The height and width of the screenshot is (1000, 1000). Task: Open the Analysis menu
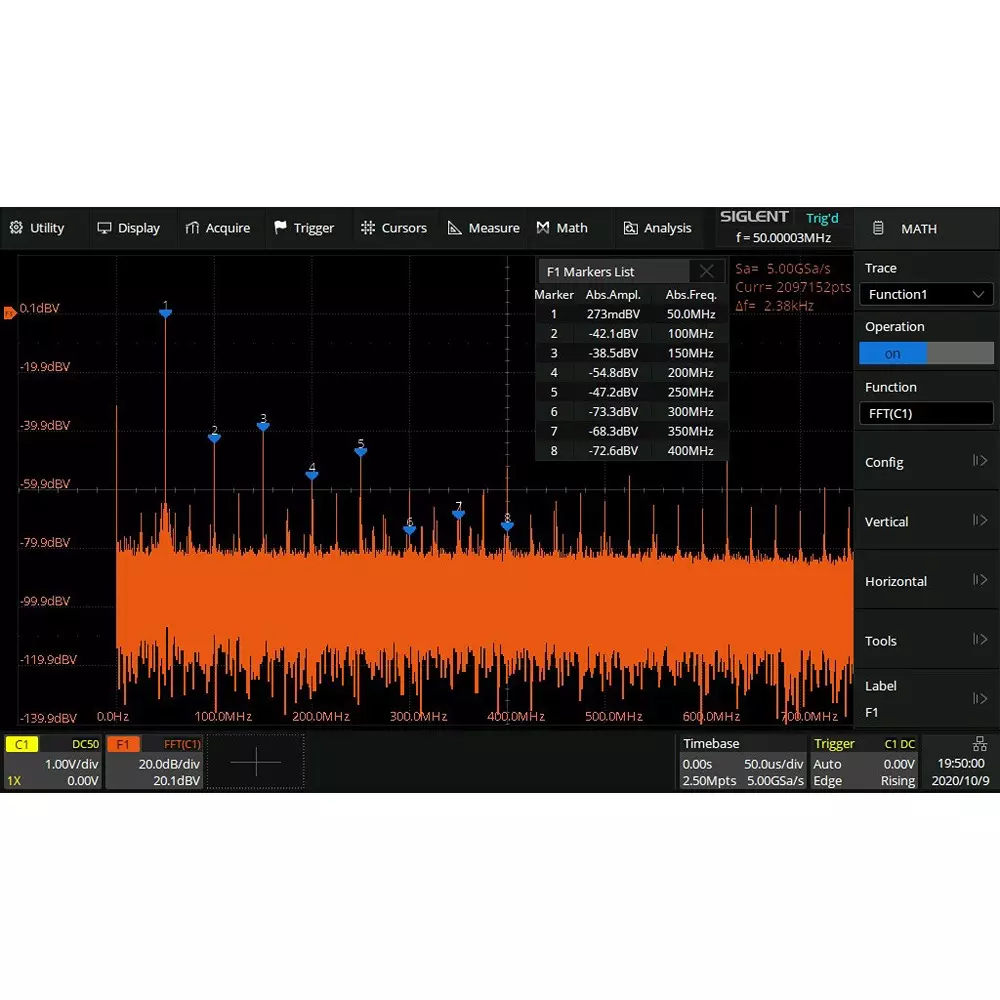point(657,228)
